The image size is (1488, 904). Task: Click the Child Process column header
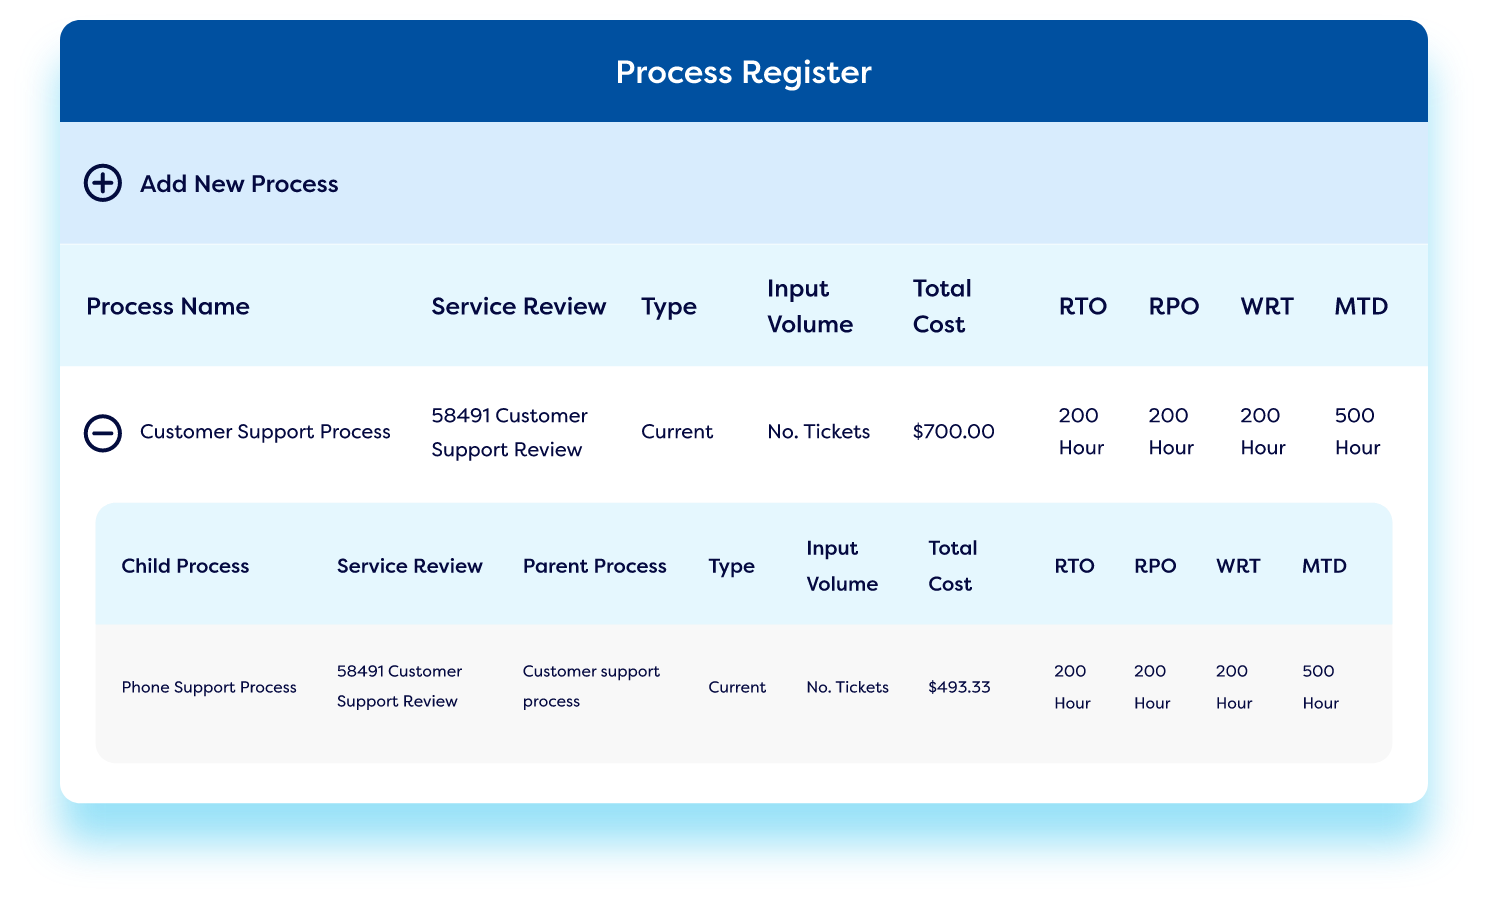(185, 566)
